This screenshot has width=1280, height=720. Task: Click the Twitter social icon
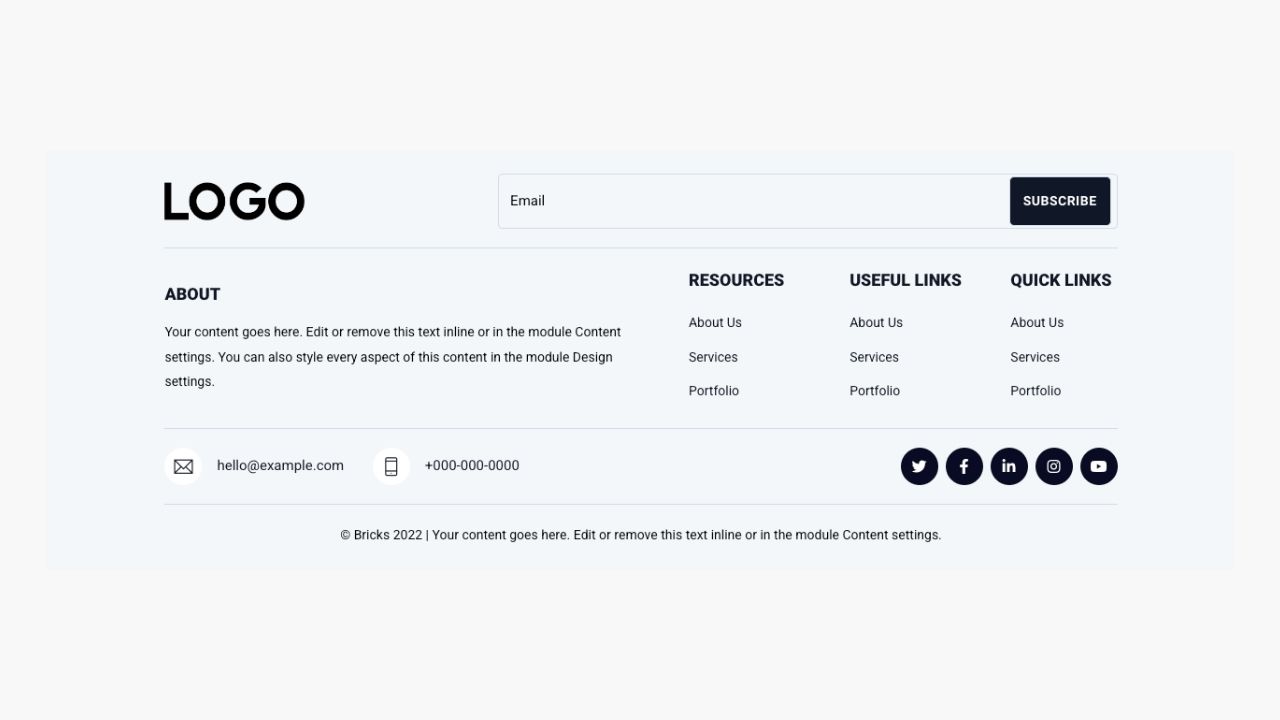click(x=919, y=466)
